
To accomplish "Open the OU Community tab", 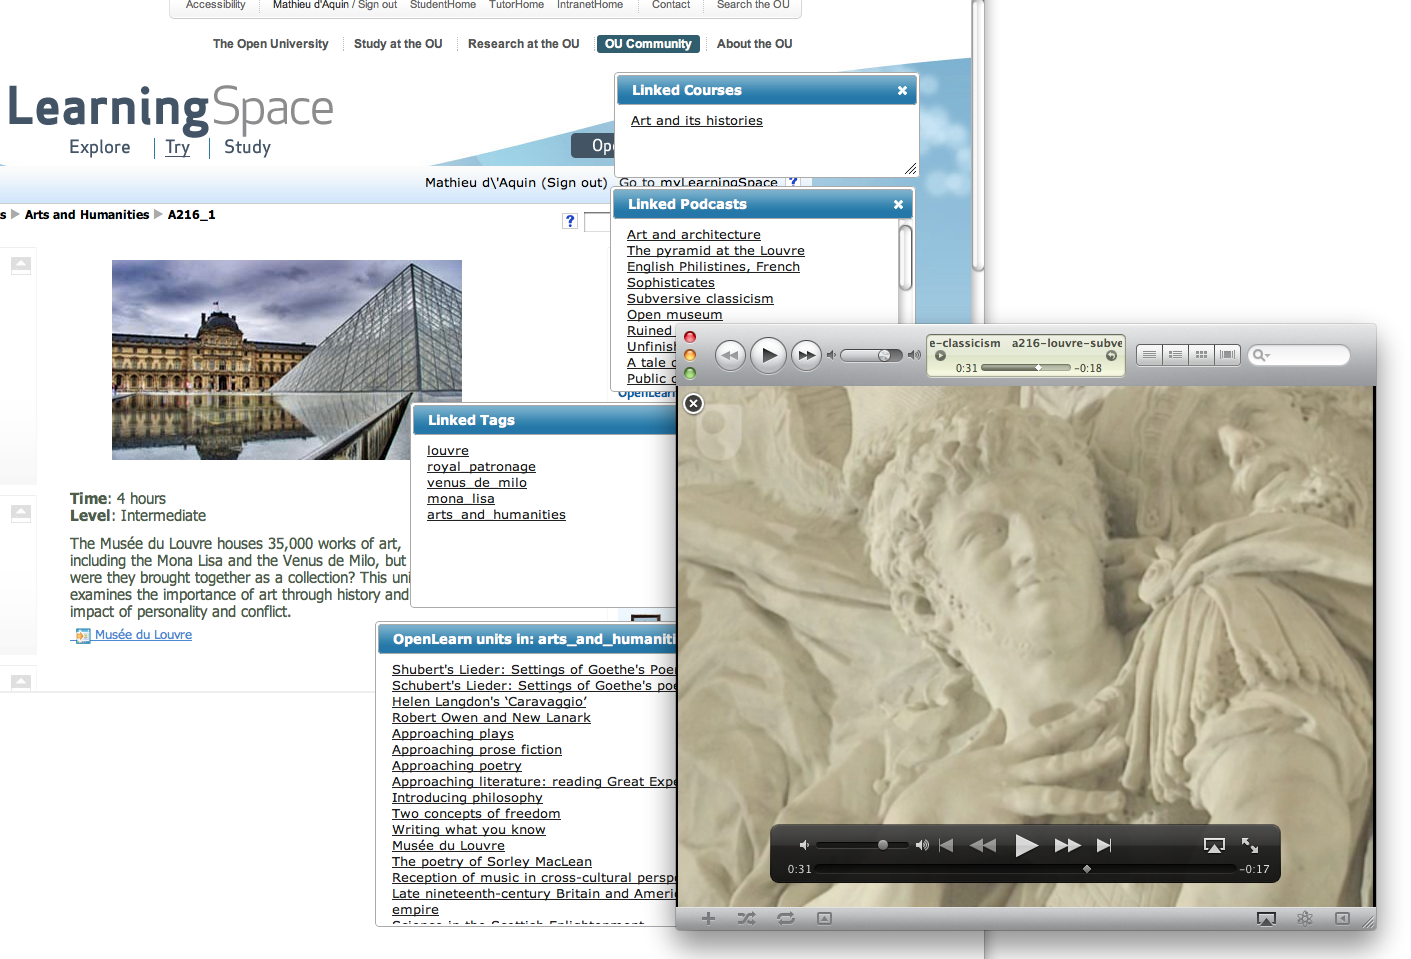I will click(648, 44).
